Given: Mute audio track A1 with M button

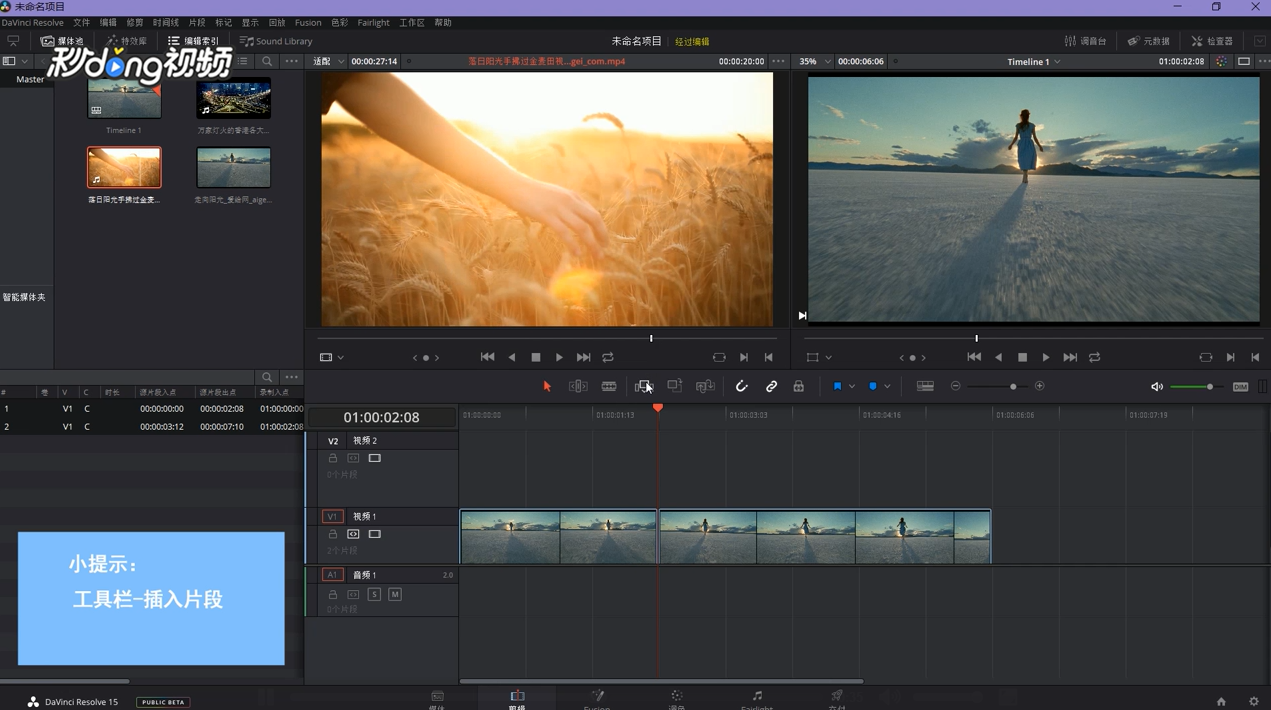Looking at the screenshot, I should pos(395,594).
